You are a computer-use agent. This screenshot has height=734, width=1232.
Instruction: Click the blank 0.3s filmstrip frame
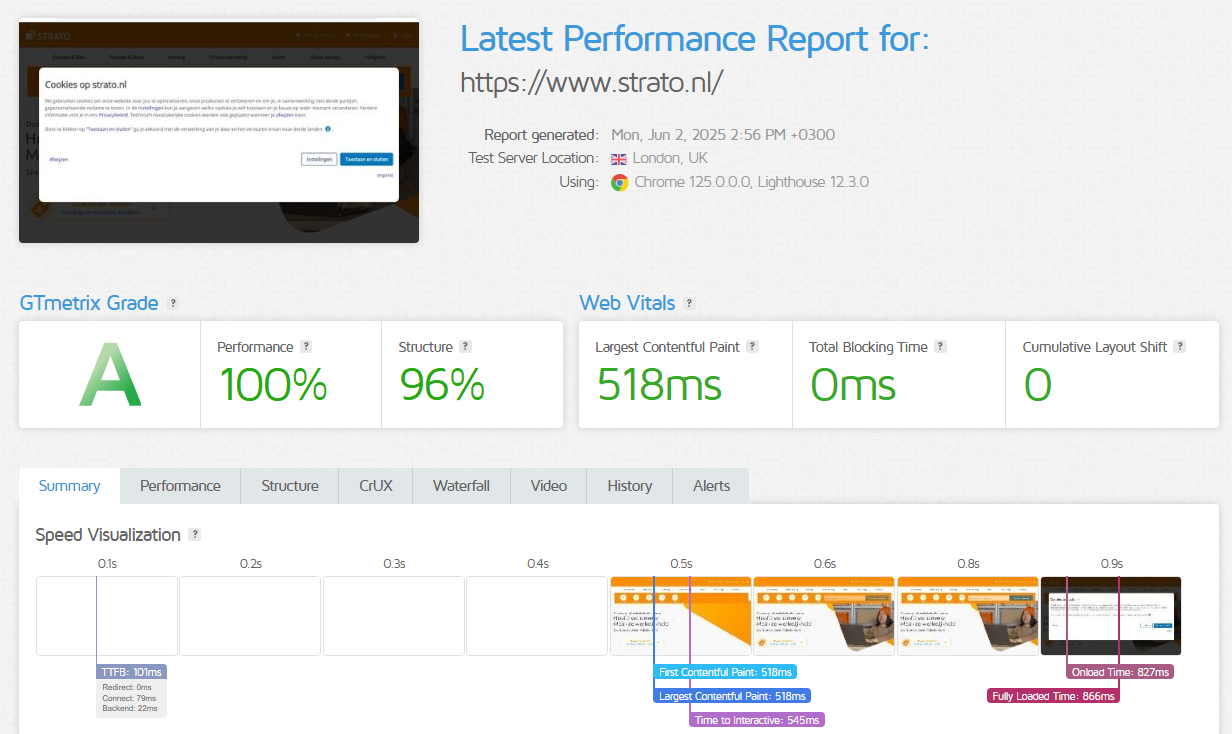point(394,616)
